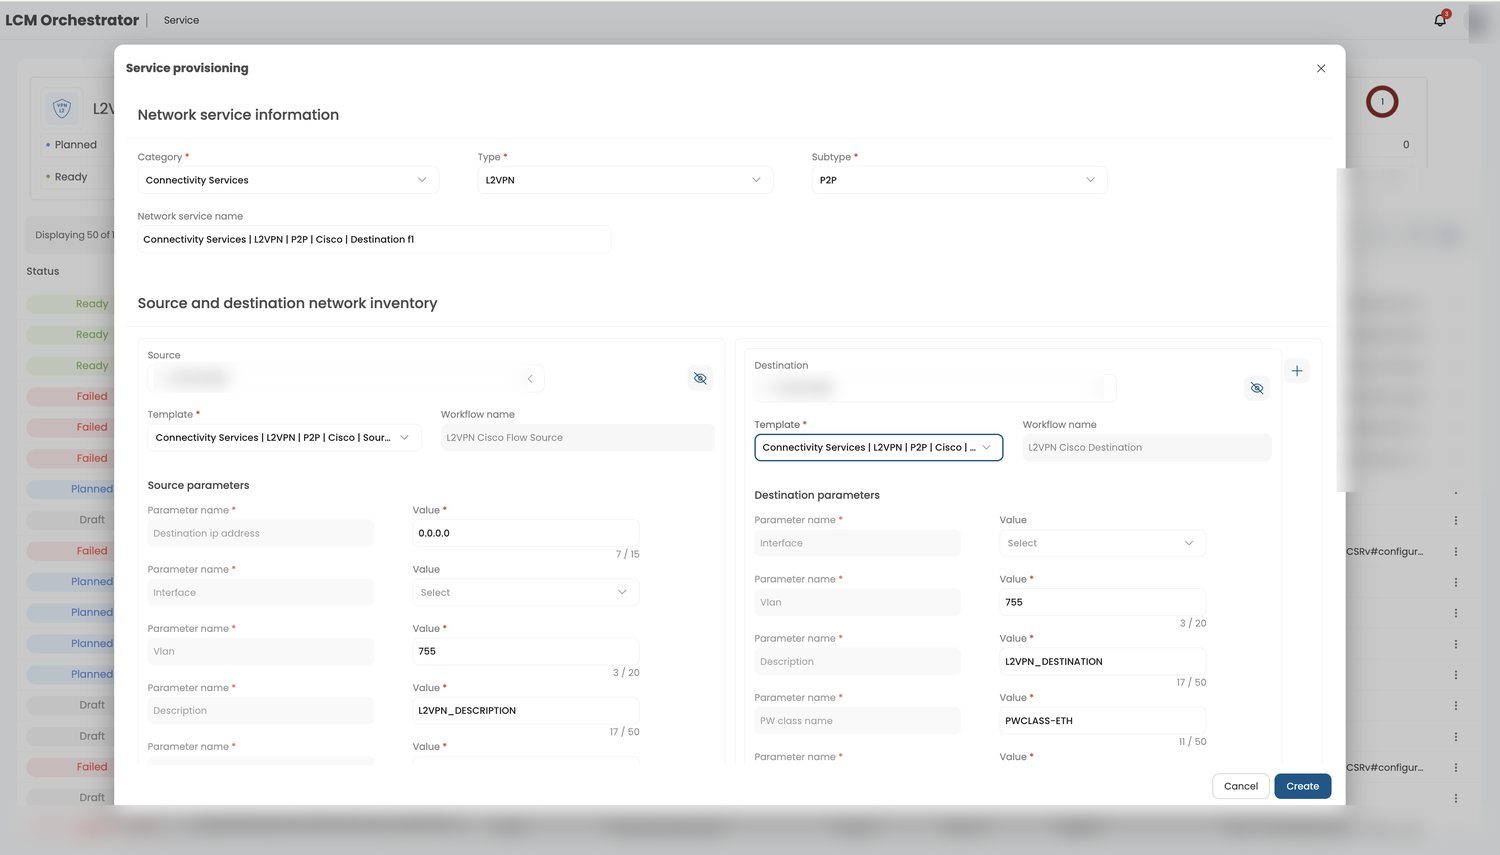Expand the Destination Template dropdown
1500x855 pixels.
coord(878,447)
